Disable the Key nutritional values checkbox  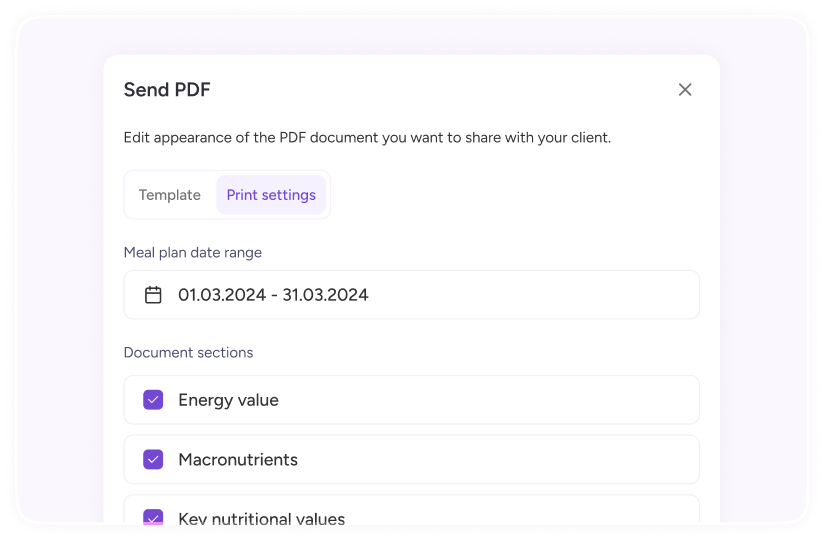(153, 516)
